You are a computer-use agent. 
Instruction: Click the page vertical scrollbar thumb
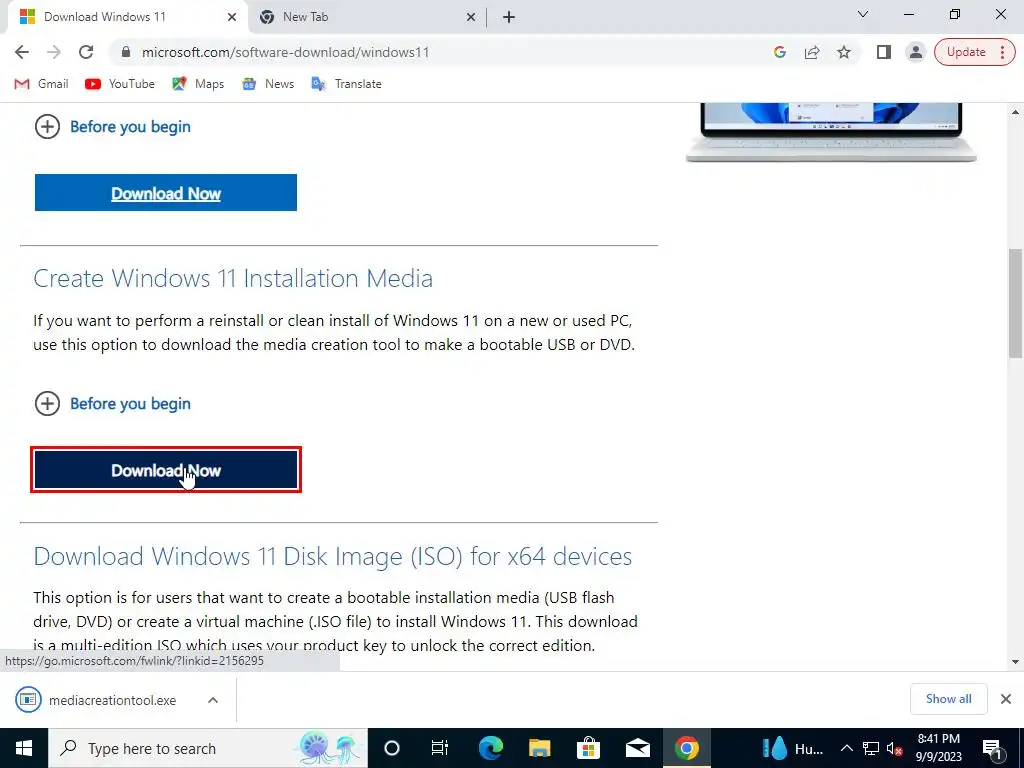click(1015, 303)
